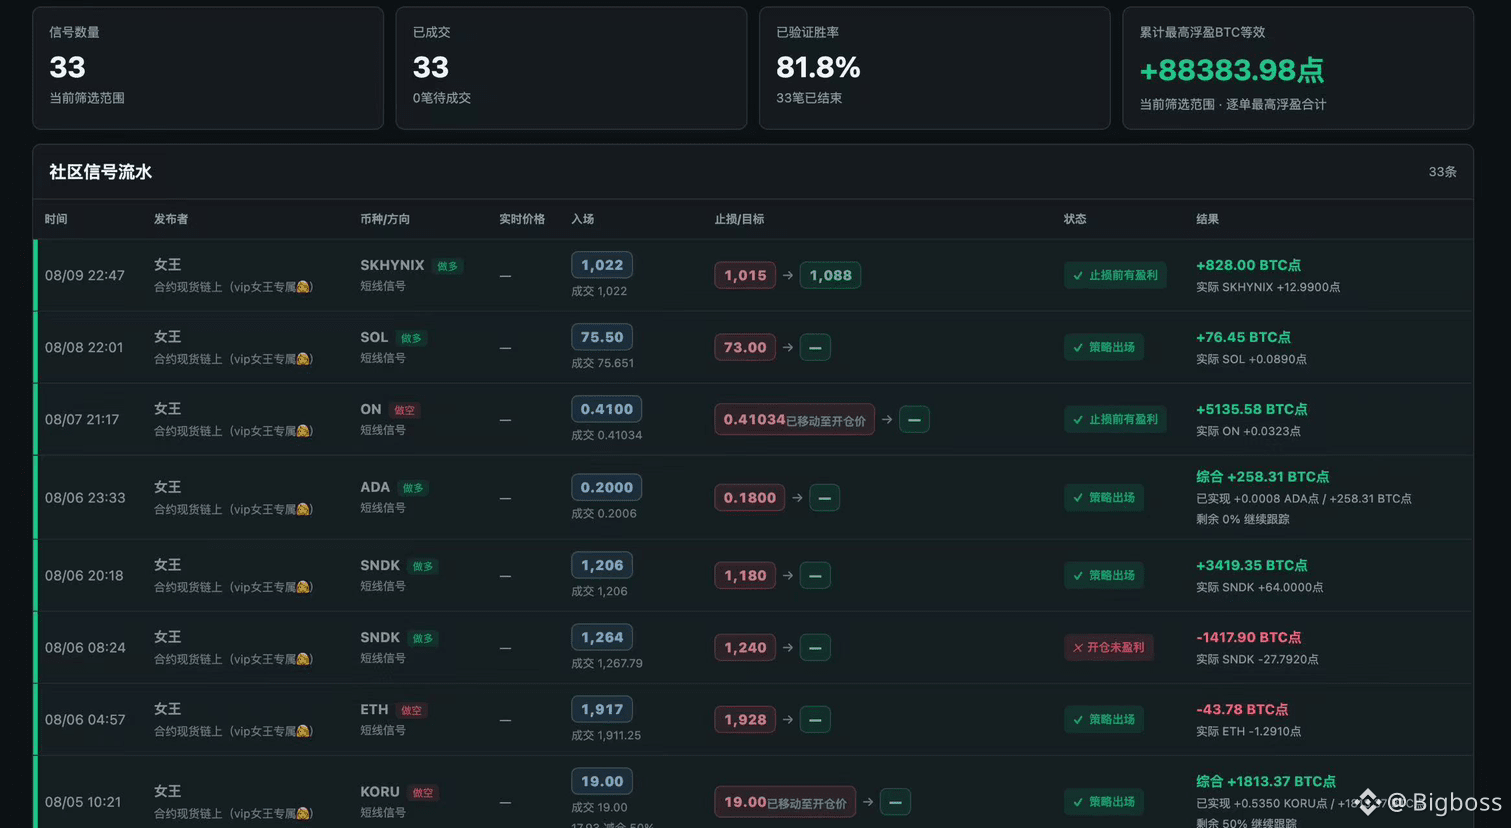Click the 社区信号流水 section title
The width and height of the screenshot is (1511, 828).
pyautogui.click(x=100, y=172)
